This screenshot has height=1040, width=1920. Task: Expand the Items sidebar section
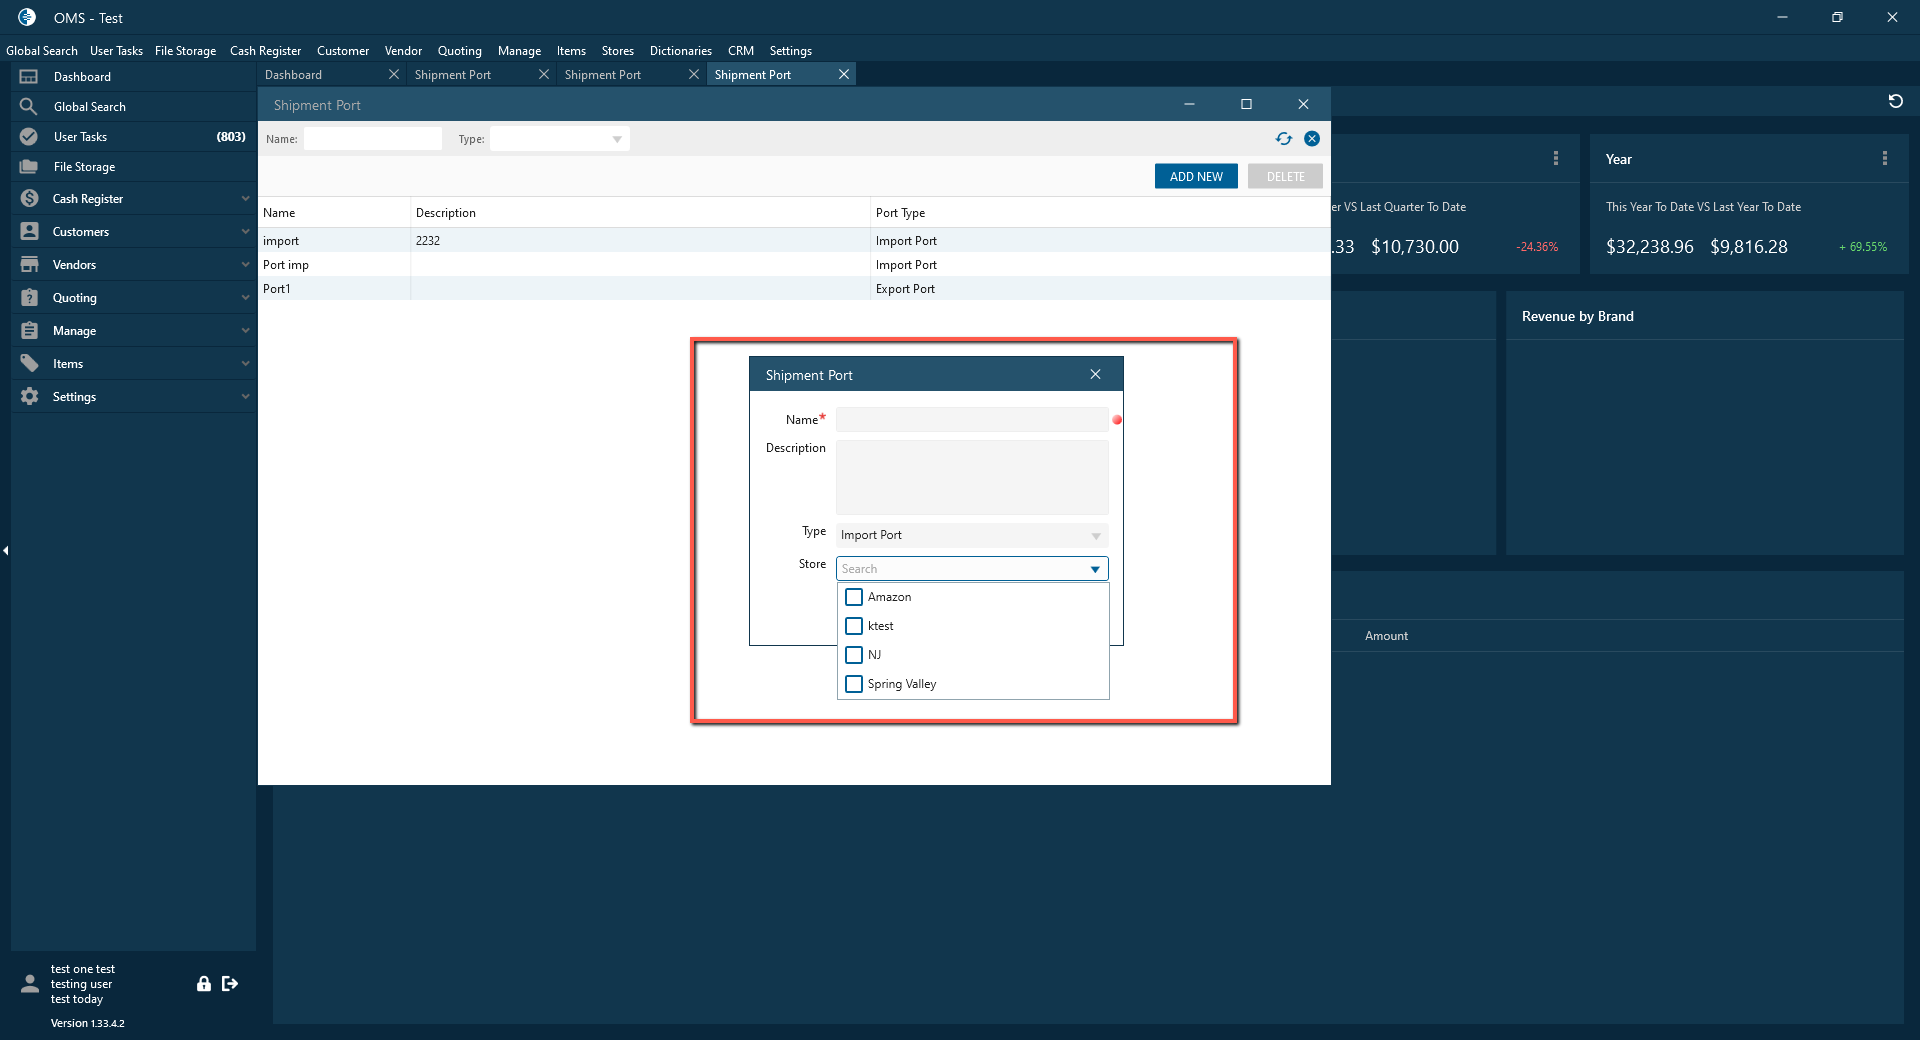[x=245, y=364]
